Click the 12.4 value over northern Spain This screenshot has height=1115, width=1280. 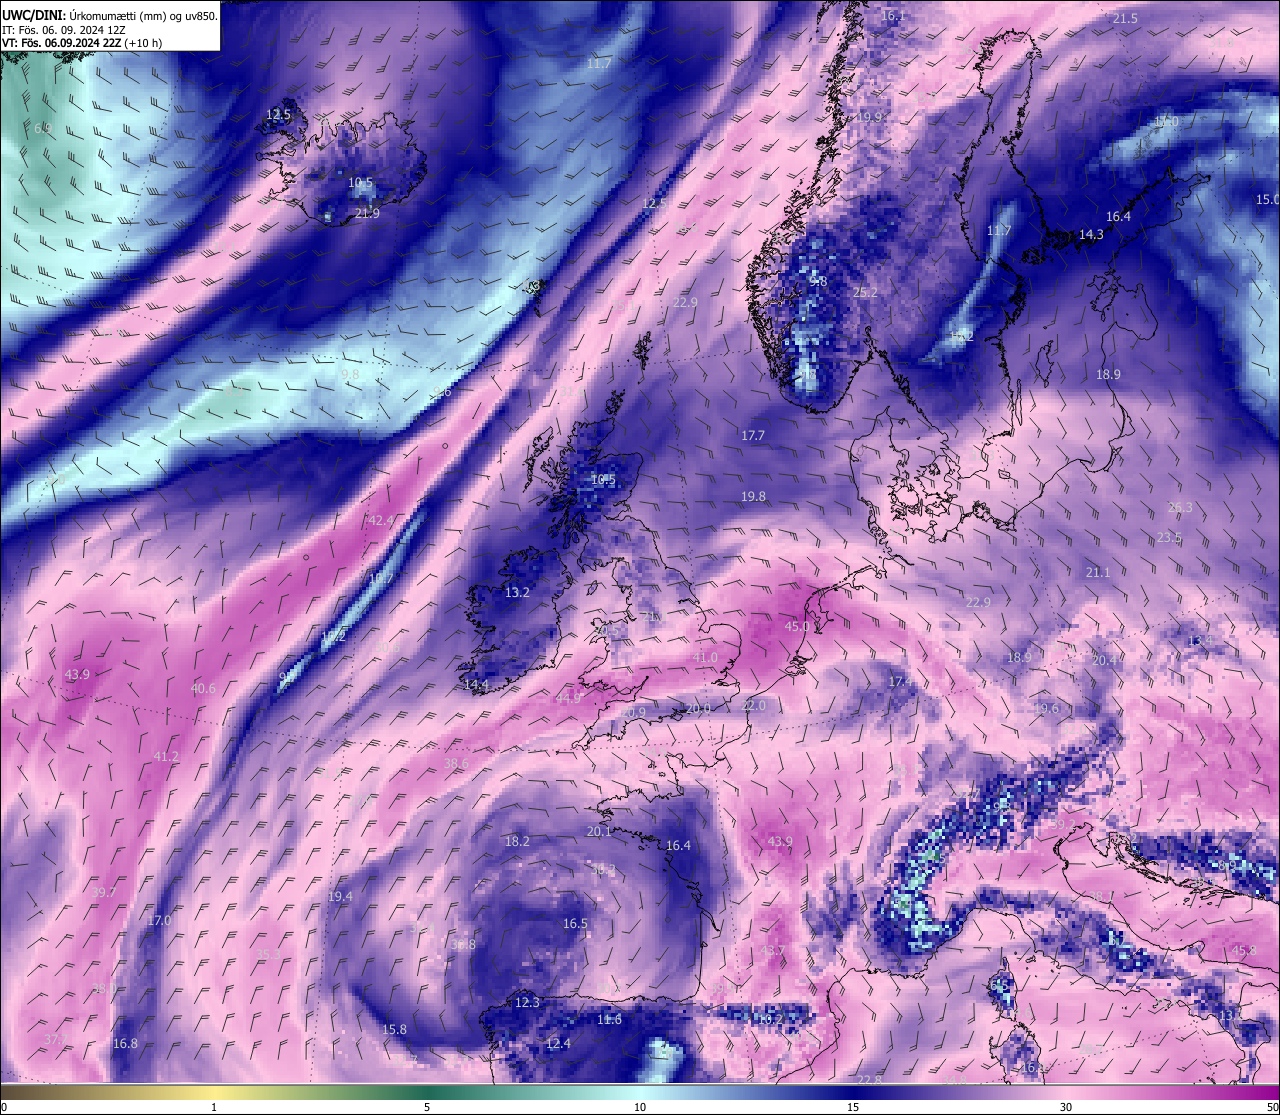pos(558,1043)
